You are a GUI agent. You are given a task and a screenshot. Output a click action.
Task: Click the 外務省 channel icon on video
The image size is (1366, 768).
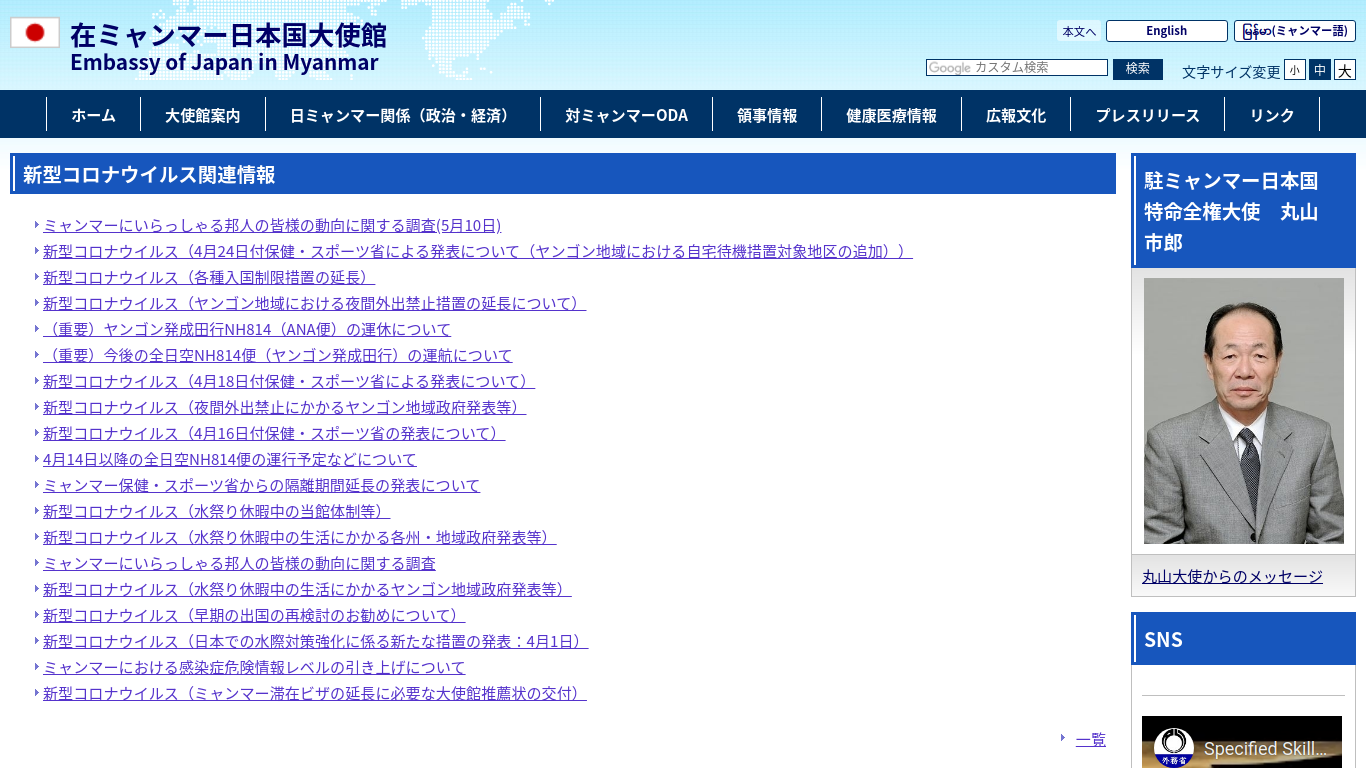pos(1174,748)
